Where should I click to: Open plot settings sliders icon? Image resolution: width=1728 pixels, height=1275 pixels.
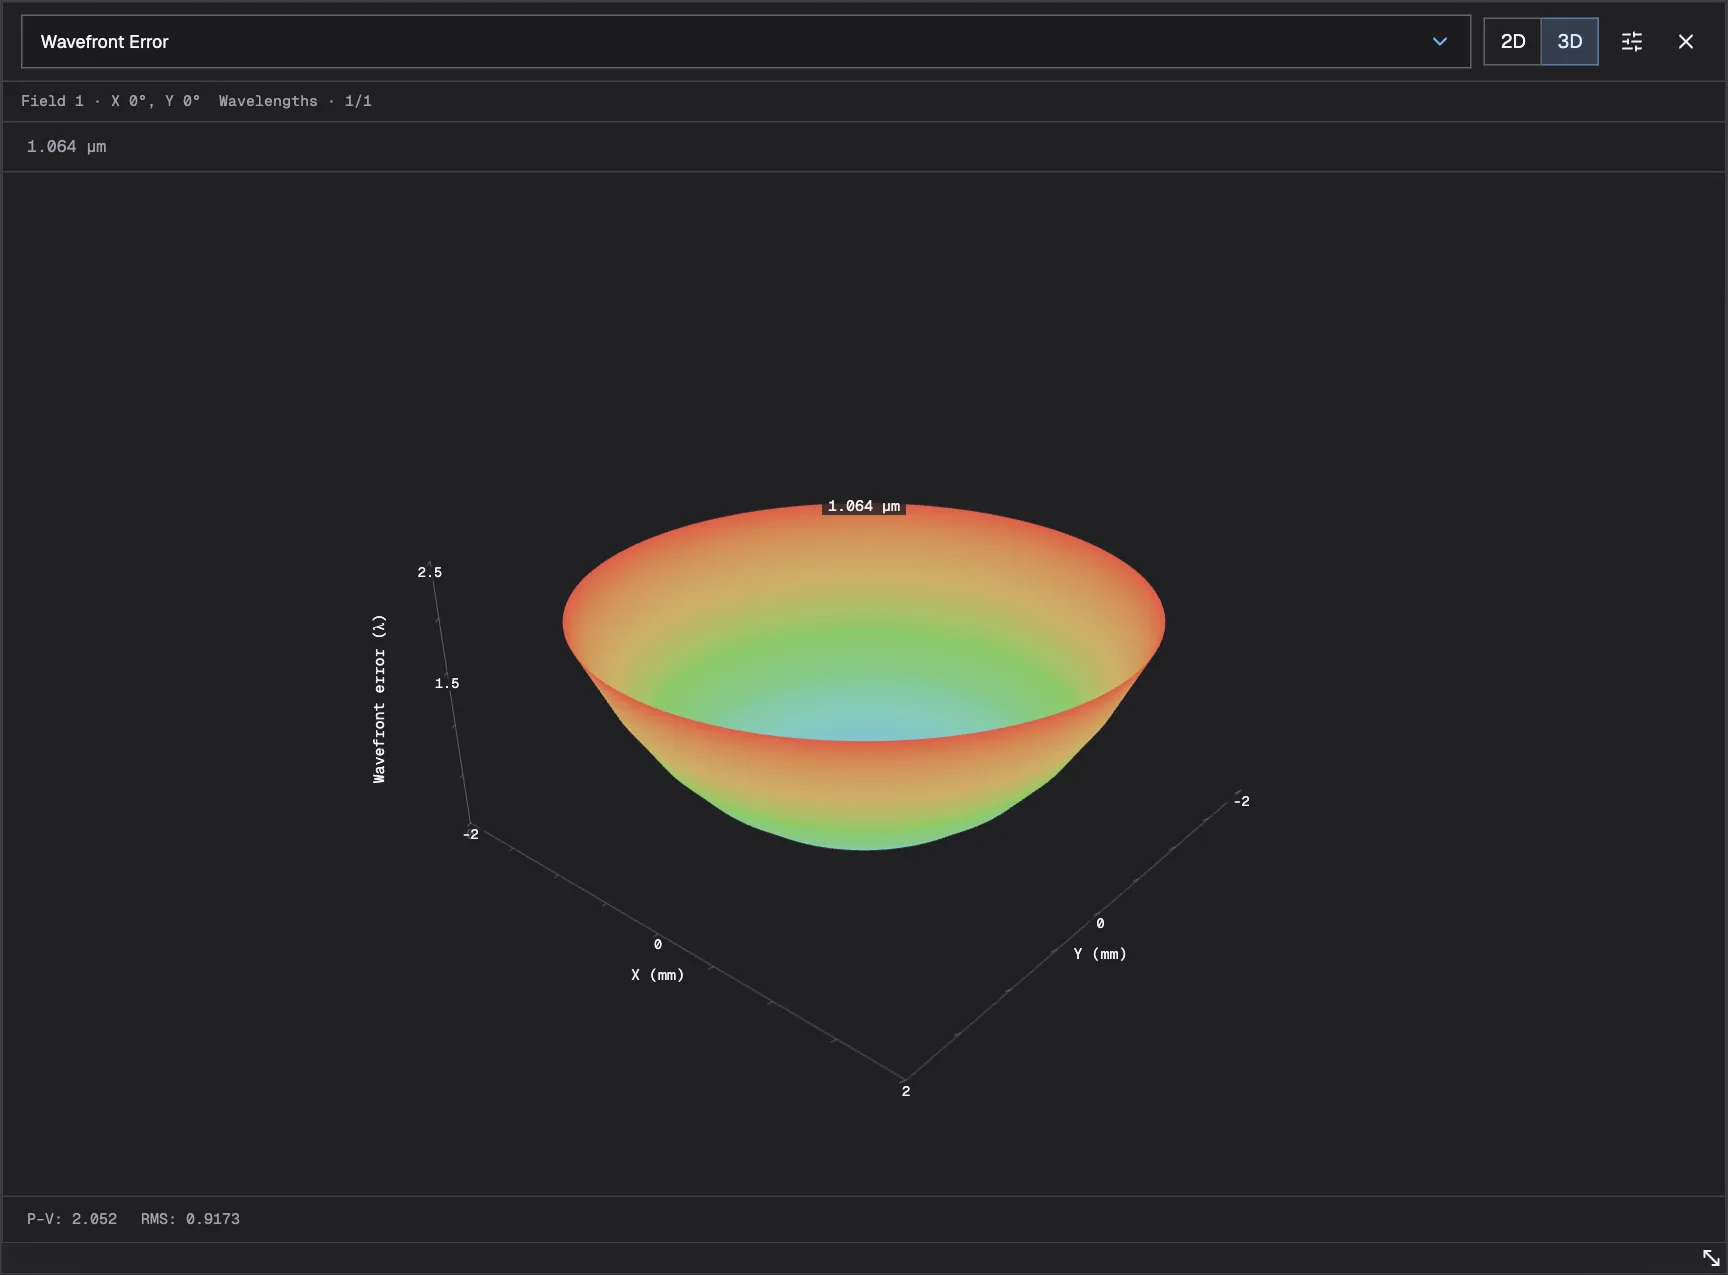pos(1632,42)
